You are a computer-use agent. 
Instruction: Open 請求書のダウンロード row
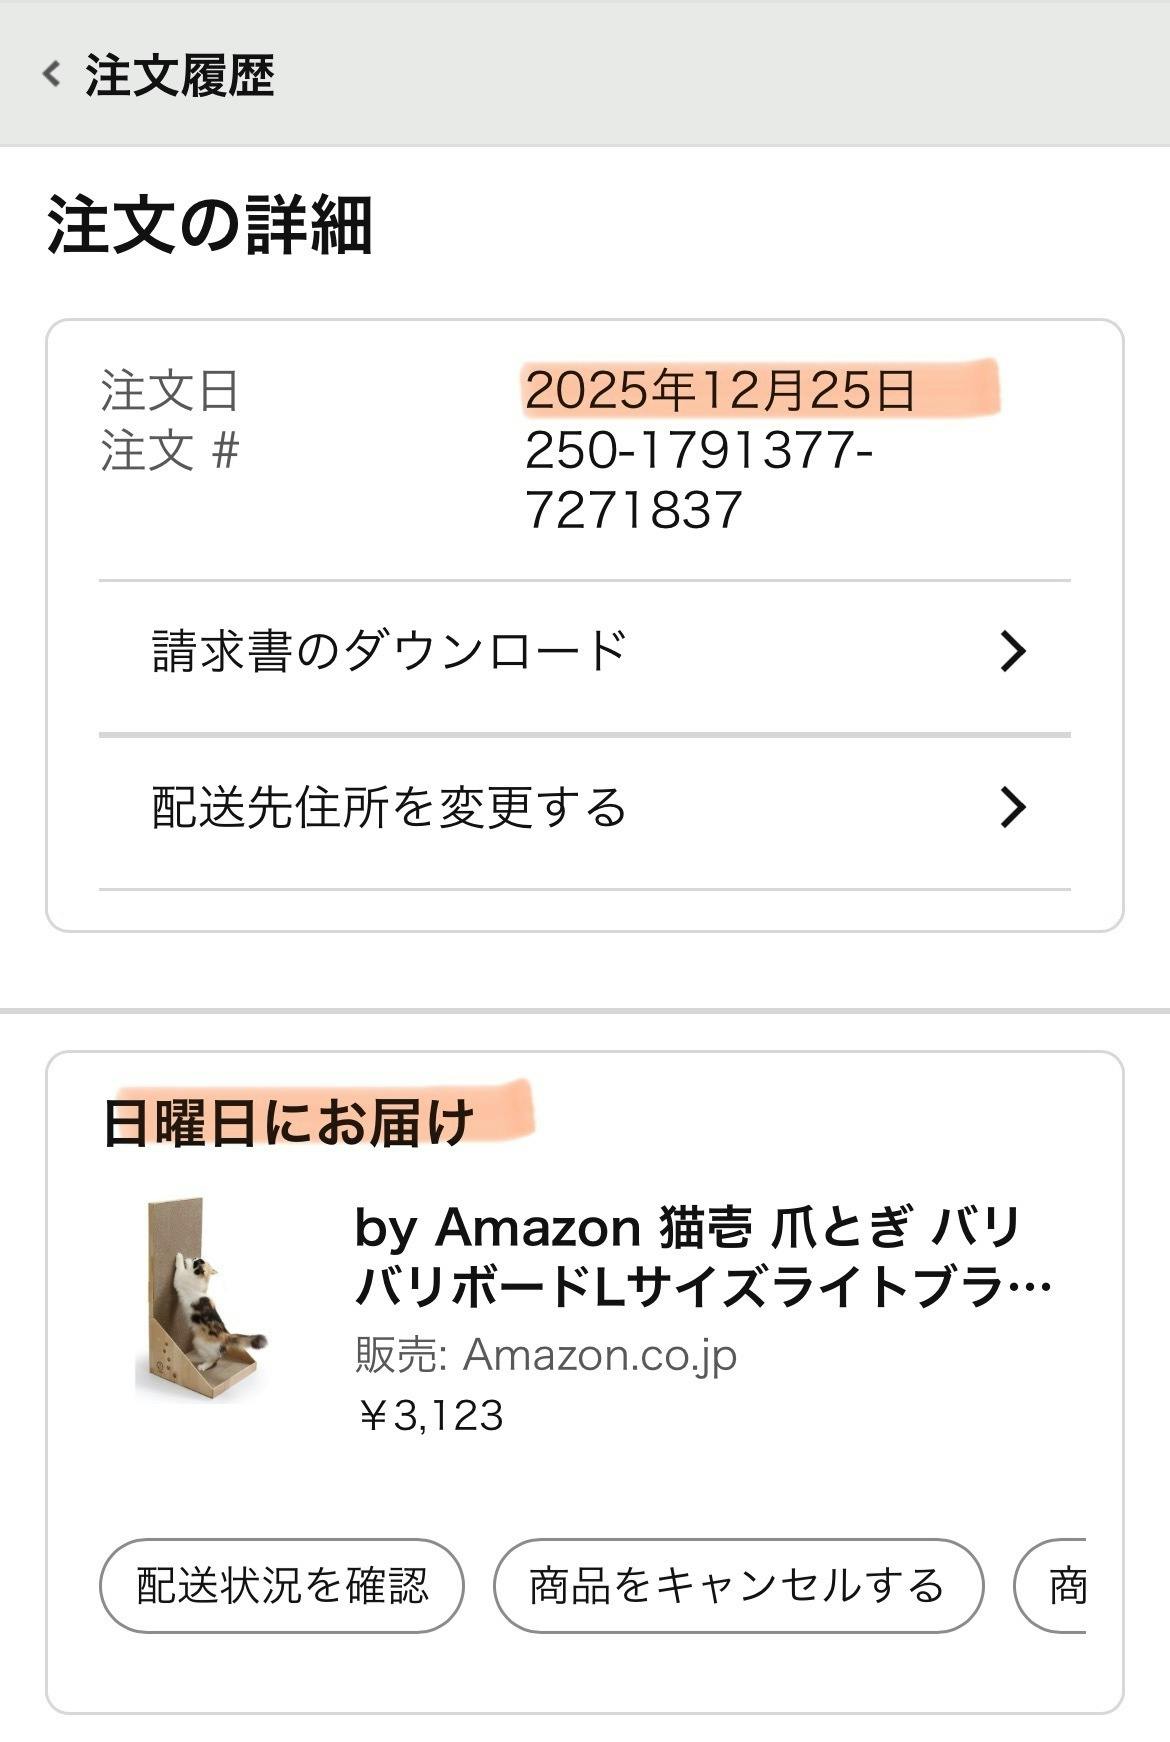click(388, 651)
